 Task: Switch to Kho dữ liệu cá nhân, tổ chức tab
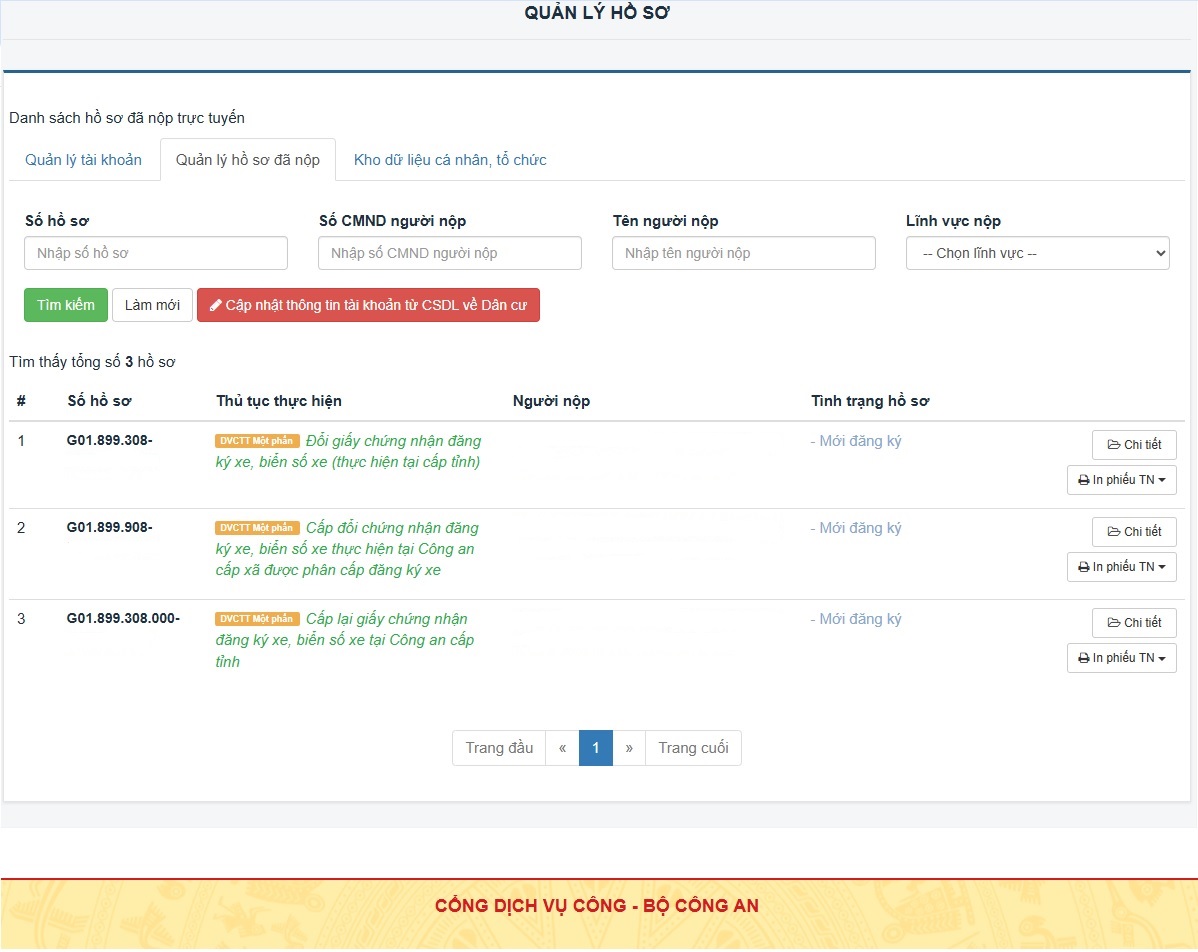point(450,160)
